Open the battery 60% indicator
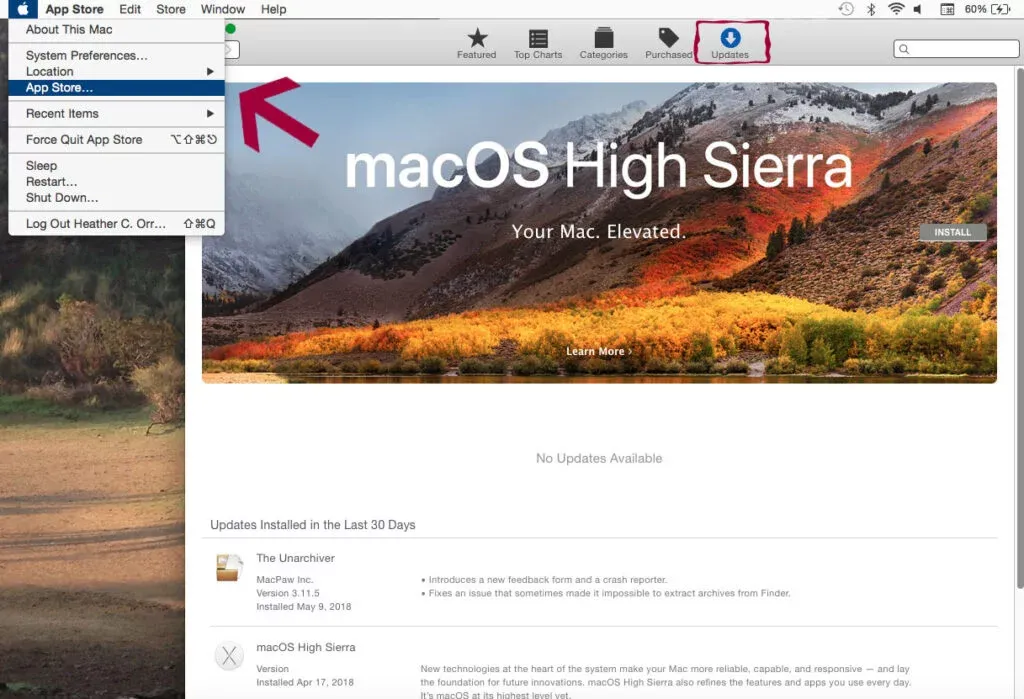Viewport: 1024px width, 699px height. (987, 9)
